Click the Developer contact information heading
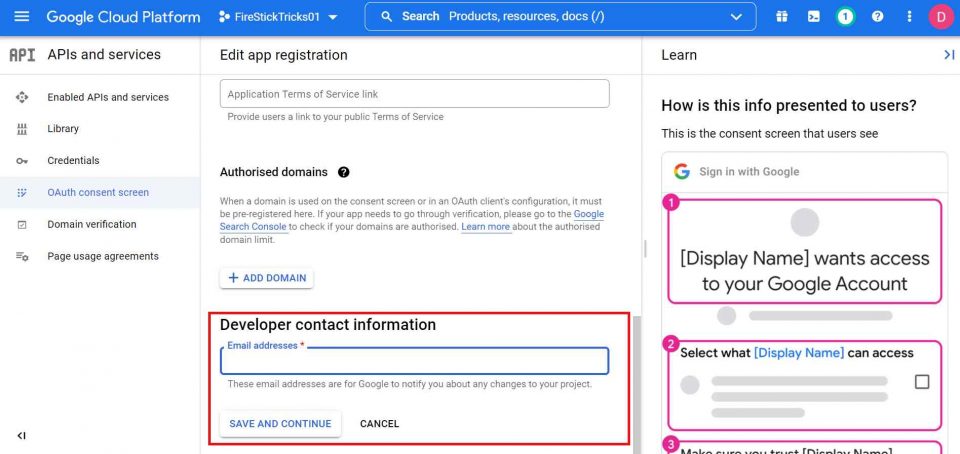 coord(328,325)
